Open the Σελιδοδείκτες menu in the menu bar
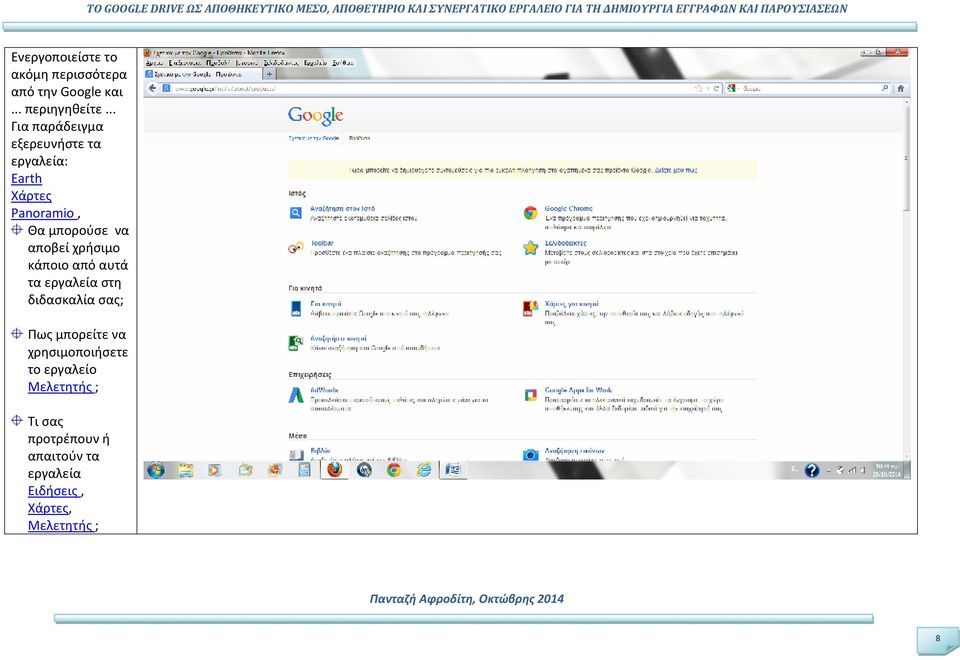Image resolution: width=960 pixels, height=660 pixels. click(x=281, y=63)
